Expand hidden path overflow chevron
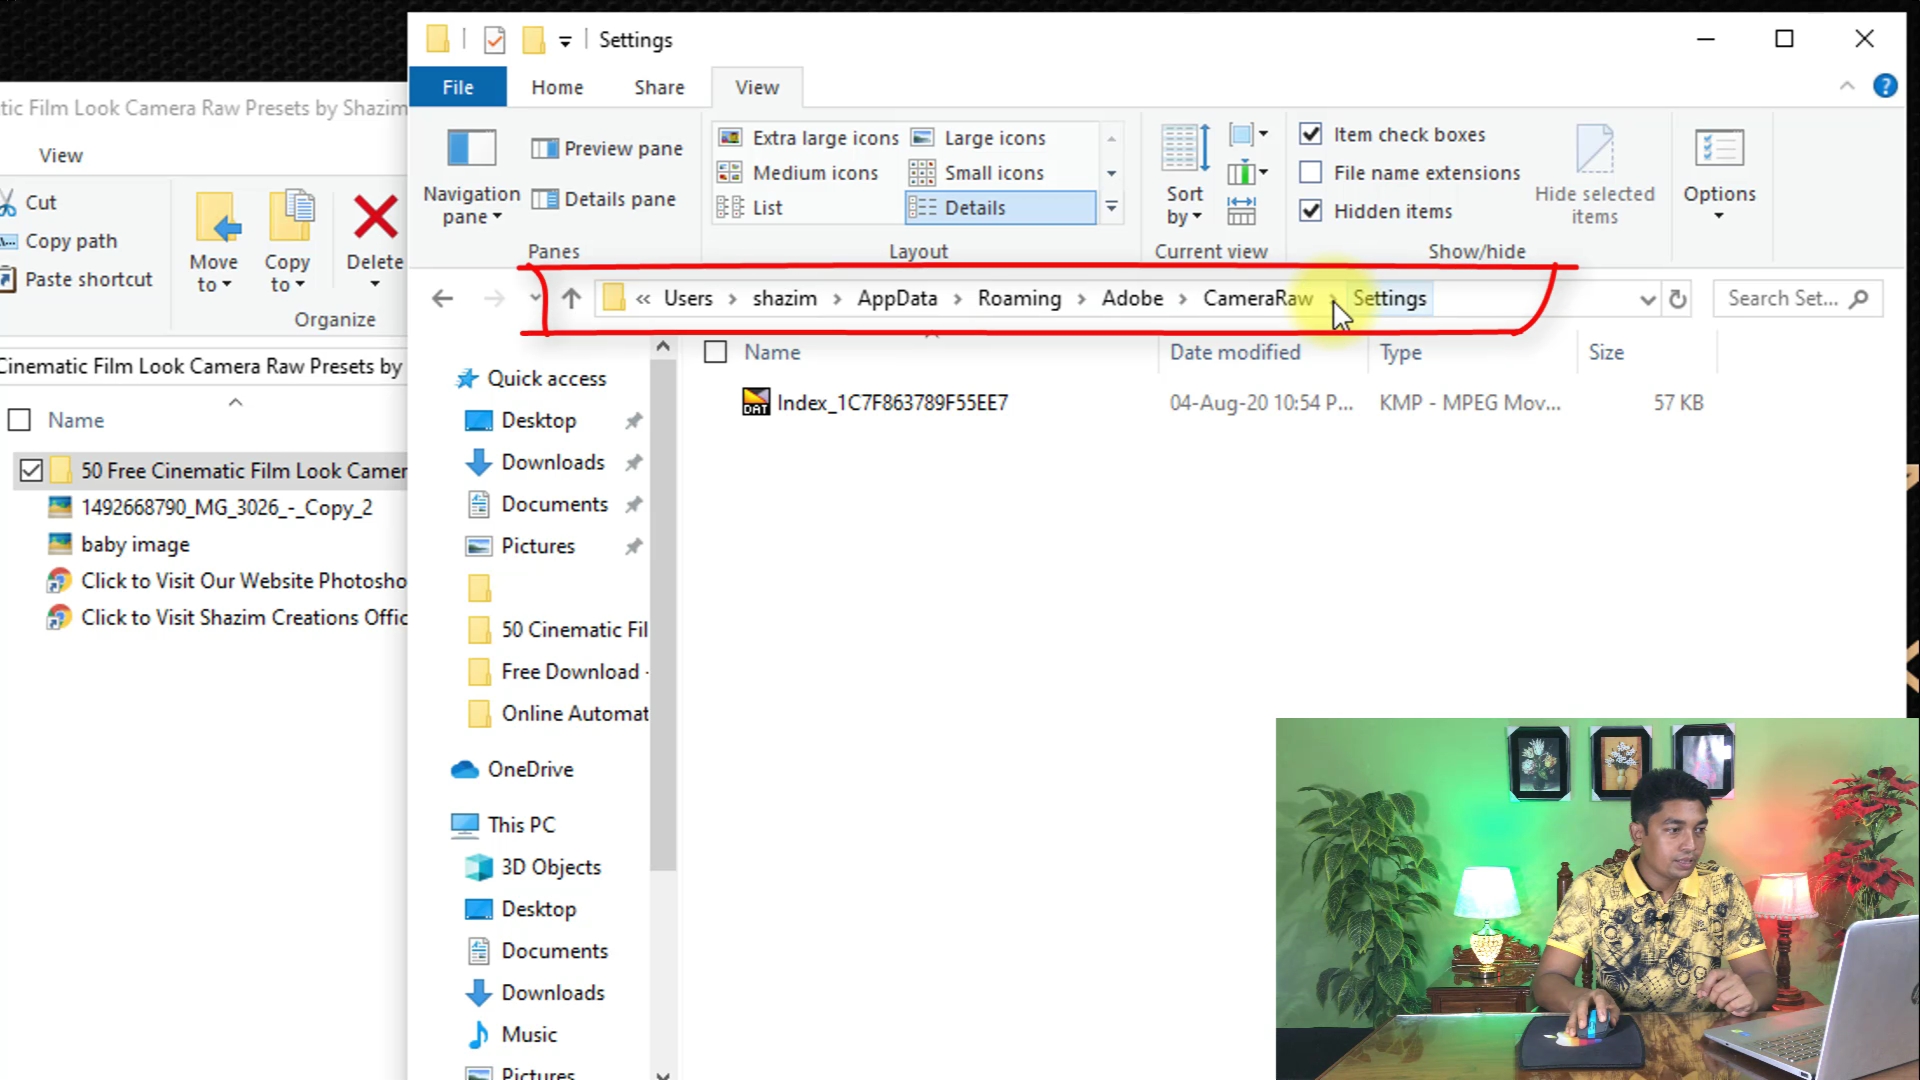Screen dimensions: 1920x1080 (x=643, y=299)
